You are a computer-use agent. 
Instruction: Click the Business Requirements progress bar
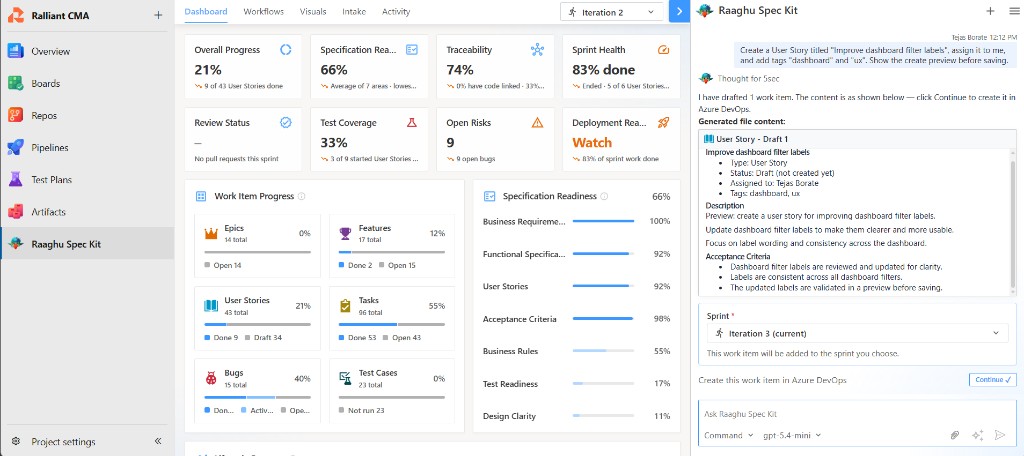(x=603, y=221)
